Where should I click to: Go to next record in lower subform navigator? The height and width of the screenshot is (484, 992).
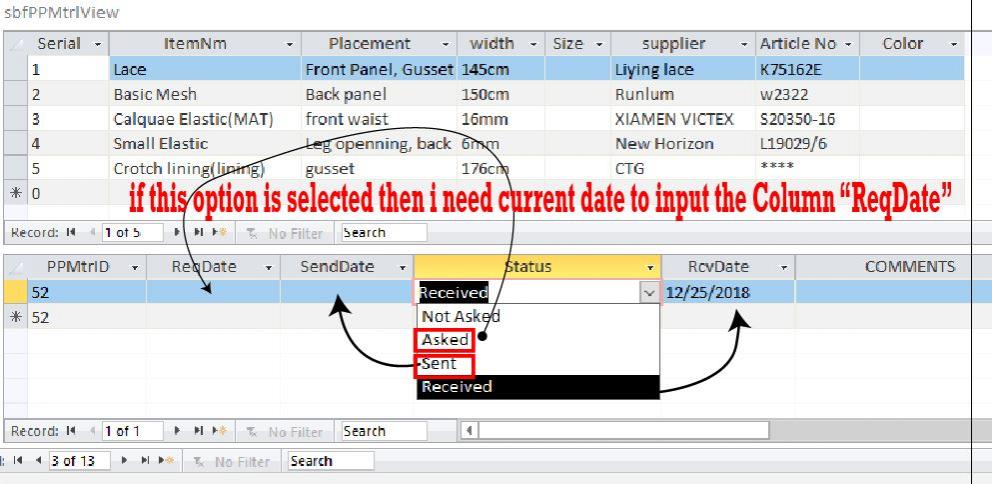click(177, 431)
